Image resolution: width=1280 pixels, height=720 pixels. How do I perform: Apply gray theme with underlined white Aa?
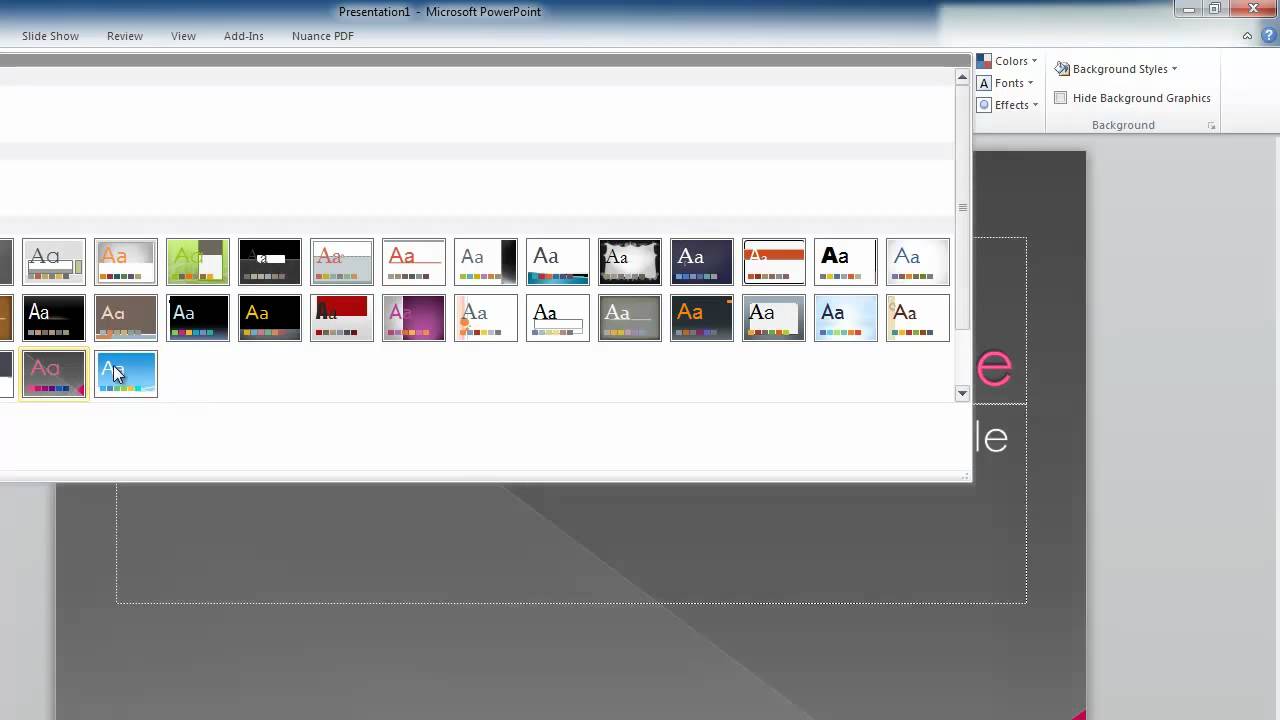pyautogui.click(x=630, y=318)
